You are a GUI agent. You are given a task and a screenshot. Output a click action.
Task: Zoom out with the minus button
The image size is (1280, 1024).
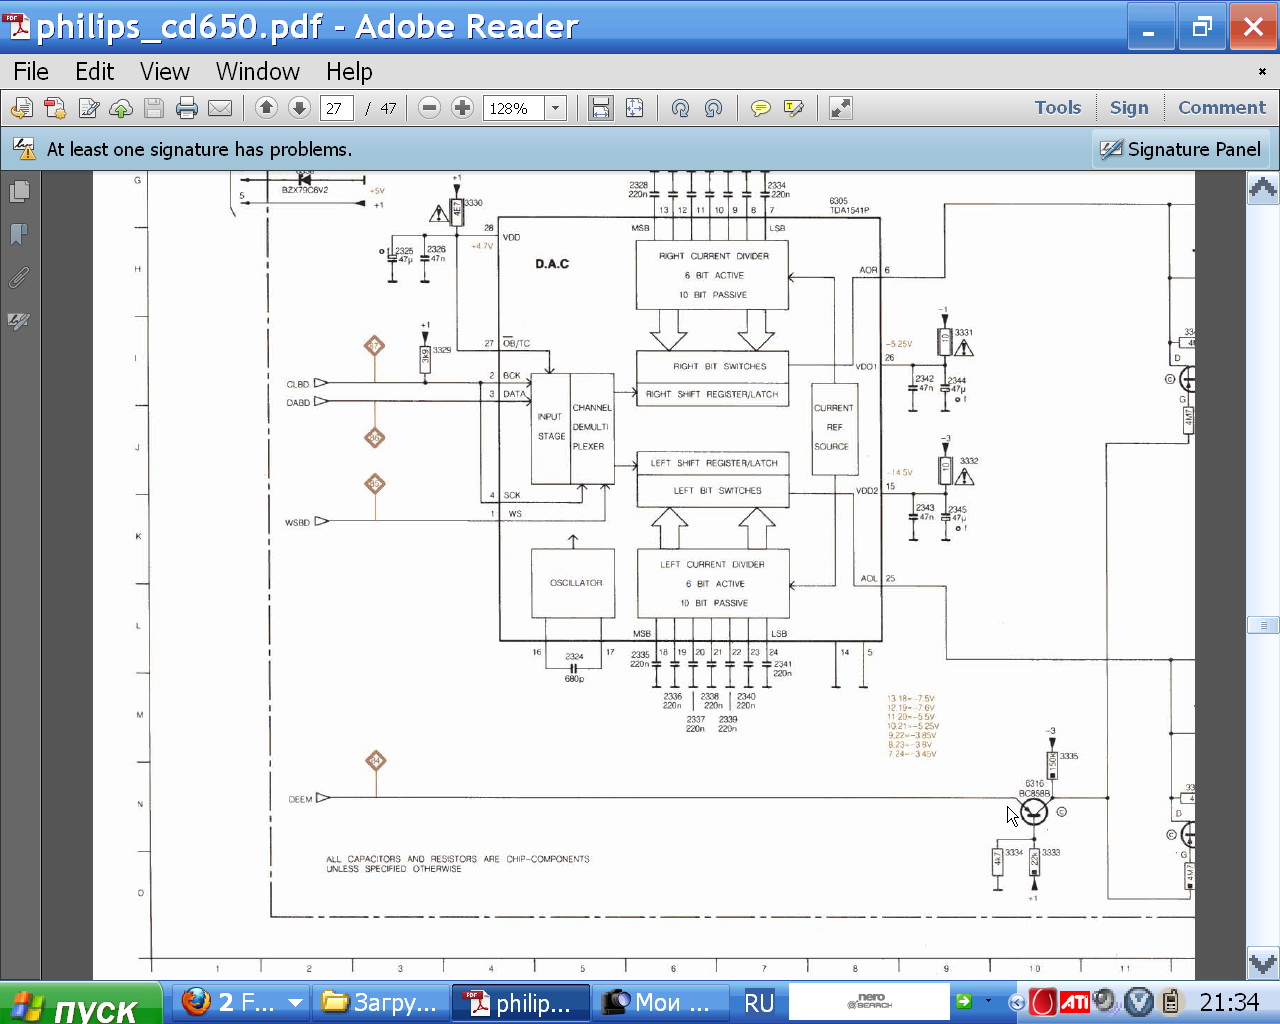tap(429, 108)
